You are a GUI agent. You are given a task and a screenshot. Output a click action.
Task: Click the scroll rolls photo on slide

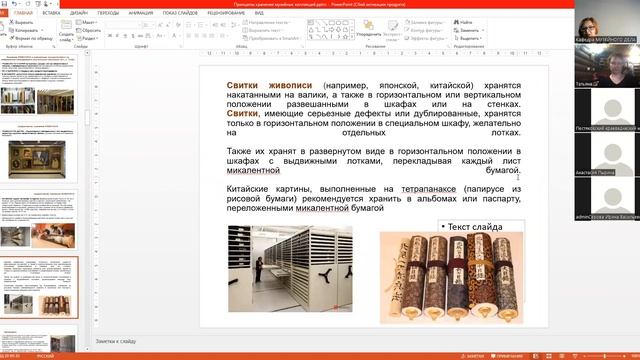tap(451, 278)
